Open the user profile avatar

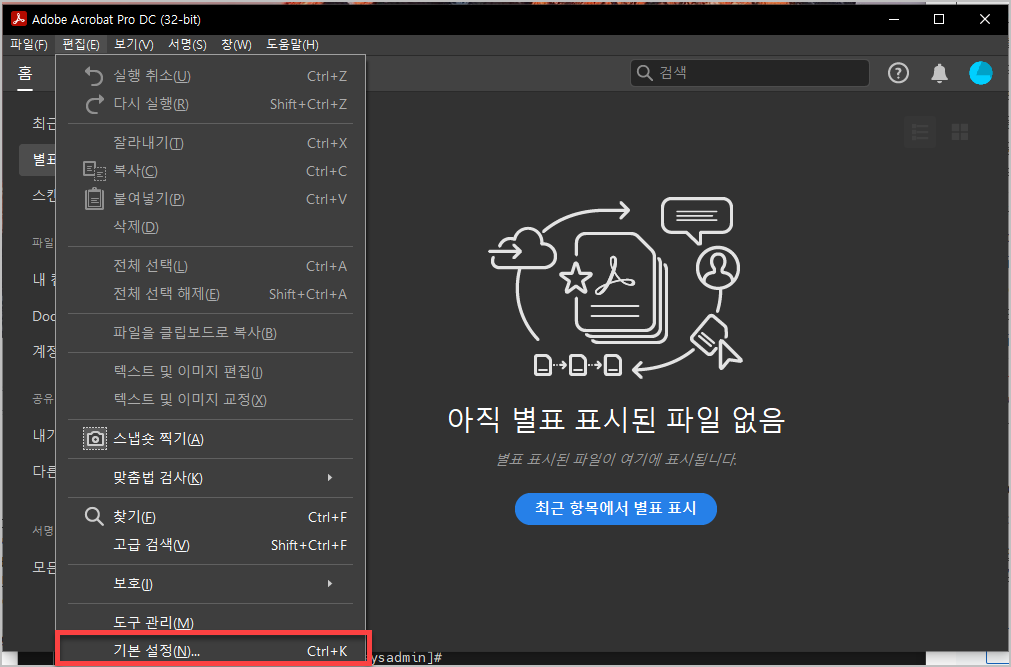[x=981, y=73]
